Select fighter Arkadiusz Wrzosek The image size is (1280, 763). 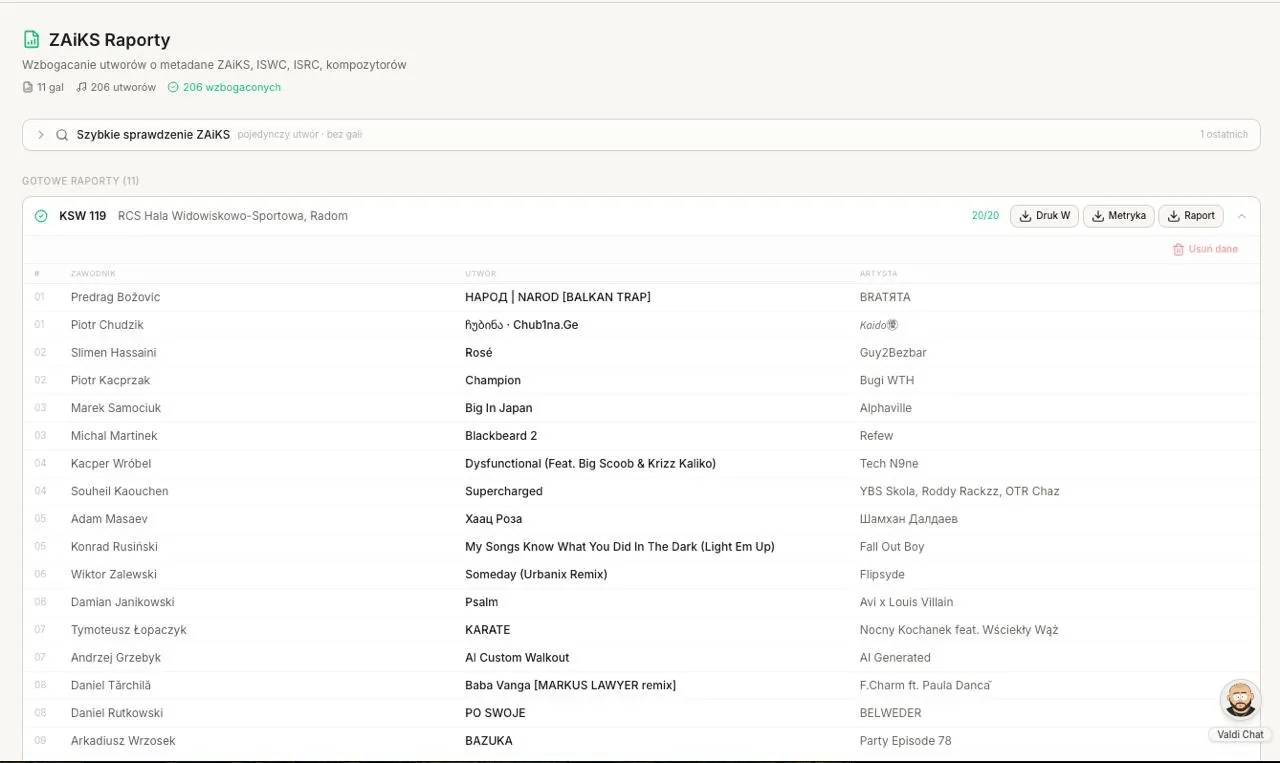tap(123, 741)
